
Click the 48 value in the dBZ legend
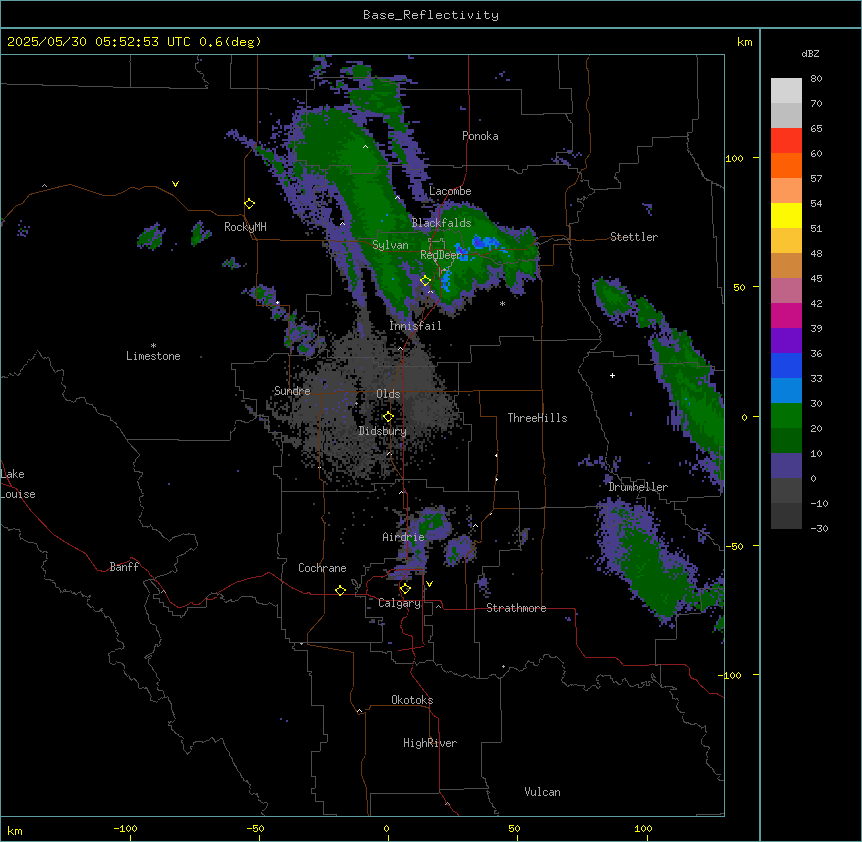pos(816,253)
